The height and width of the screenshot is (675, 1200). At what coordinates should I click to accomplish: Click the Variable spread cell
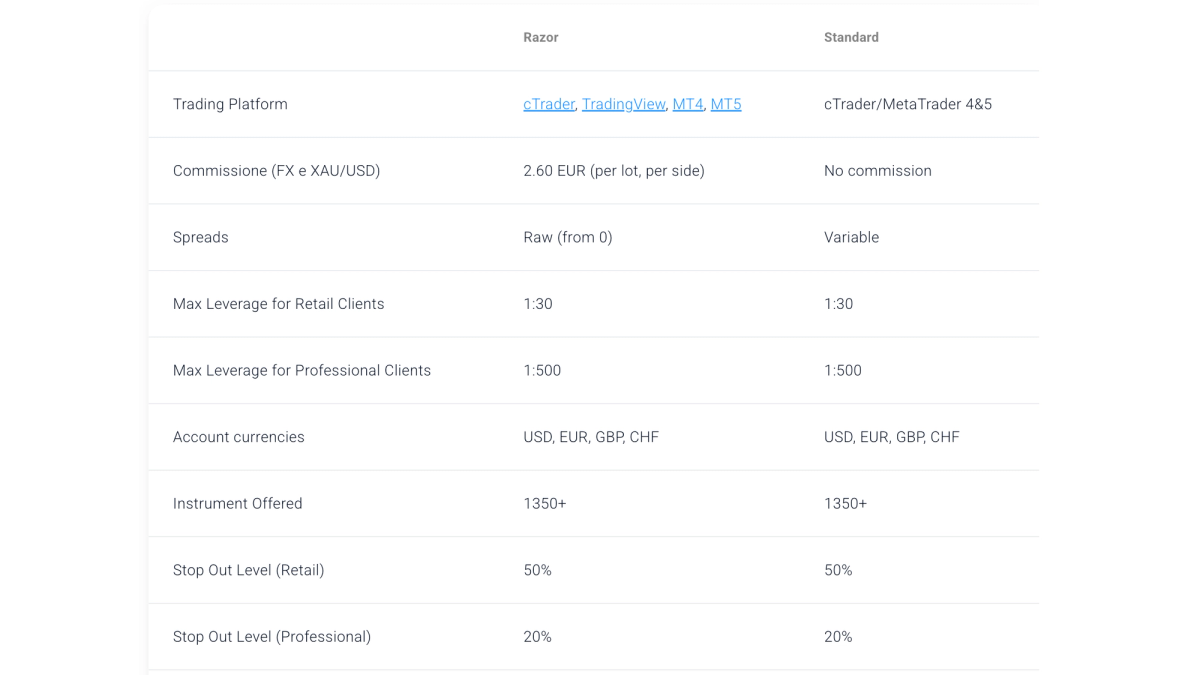(852, 237)
